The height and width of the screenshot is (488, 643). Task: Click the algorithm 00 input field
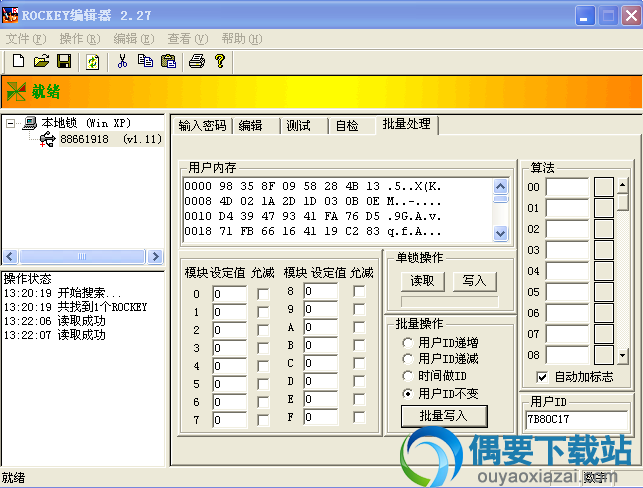click(568, 187)
